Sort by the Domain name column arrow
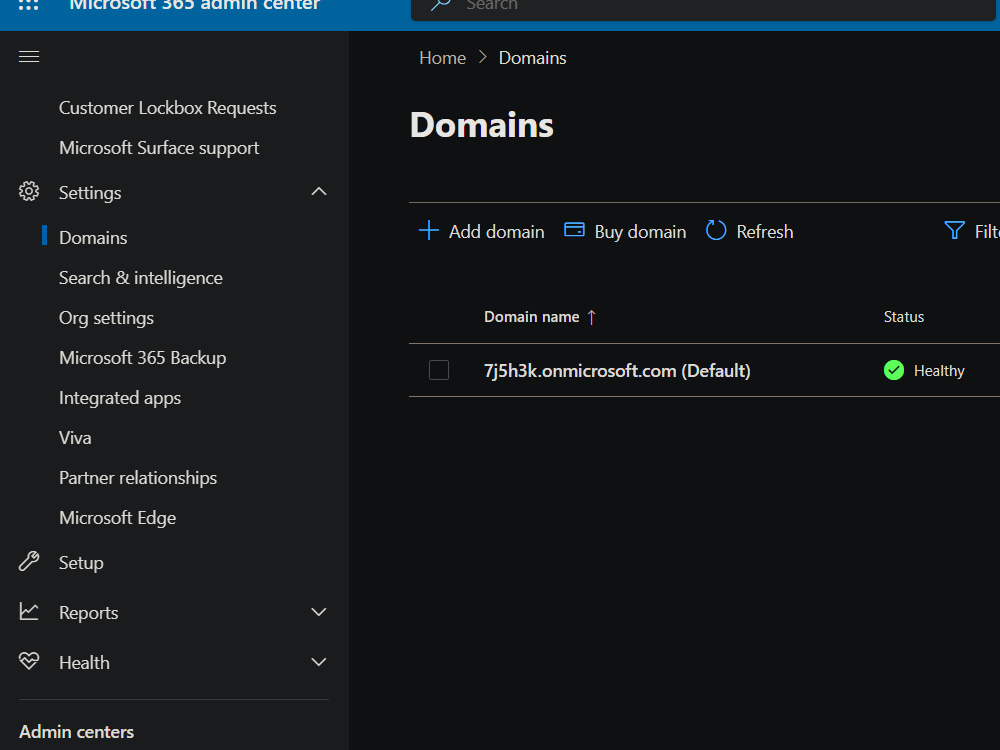Image resolution: width=1000 pixels, height=750 pixels. [x=591, y=316]
